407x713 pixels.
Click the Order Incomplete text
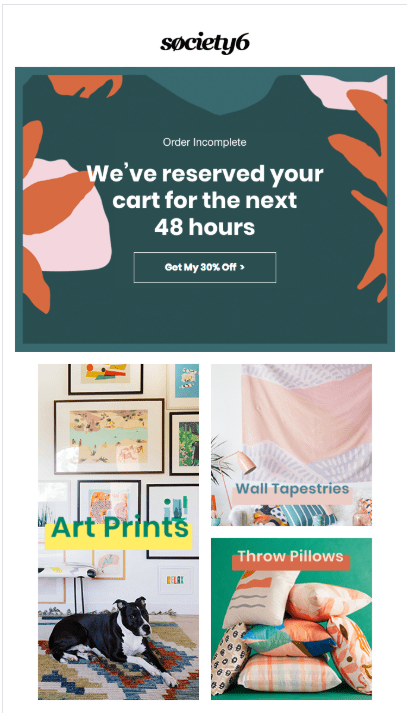pos(205,142)
